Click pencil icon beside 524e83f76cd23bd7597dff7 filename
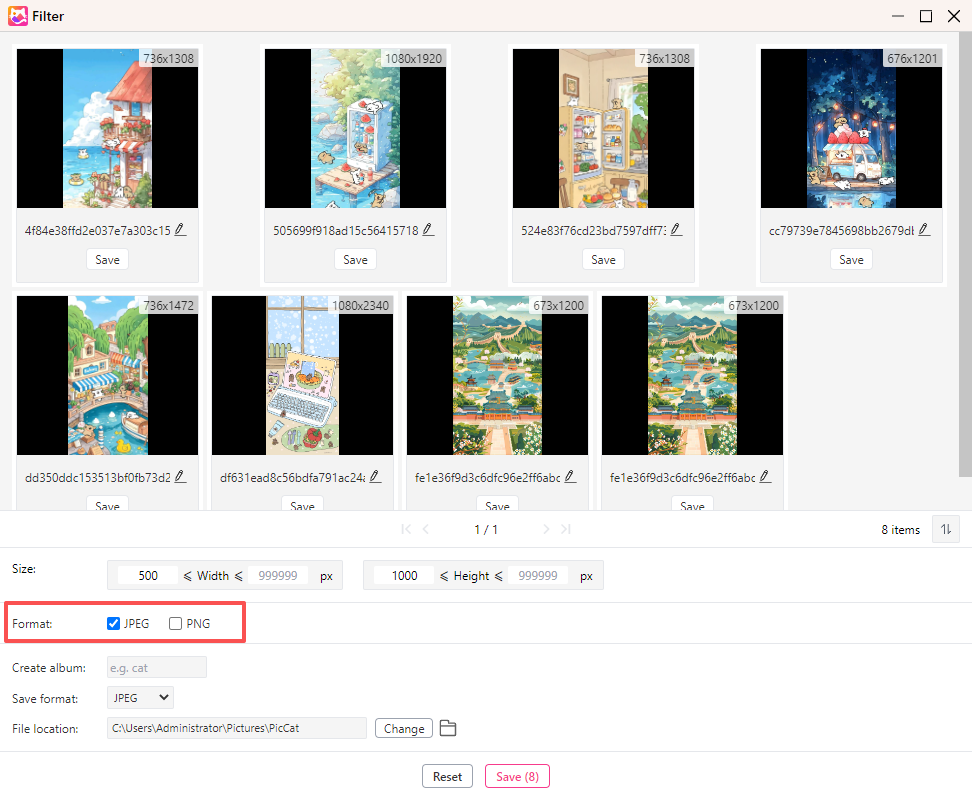 pos(676,230)
